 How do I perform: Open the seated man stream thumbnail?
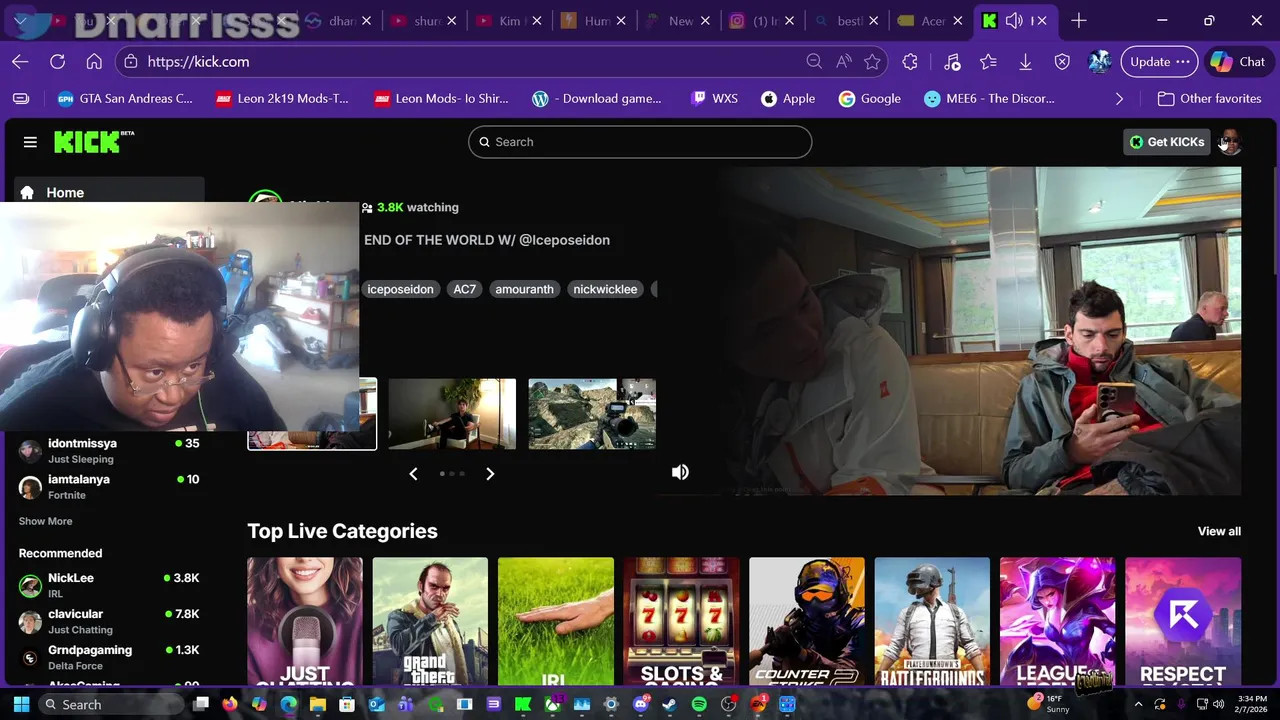coord(452,414)
